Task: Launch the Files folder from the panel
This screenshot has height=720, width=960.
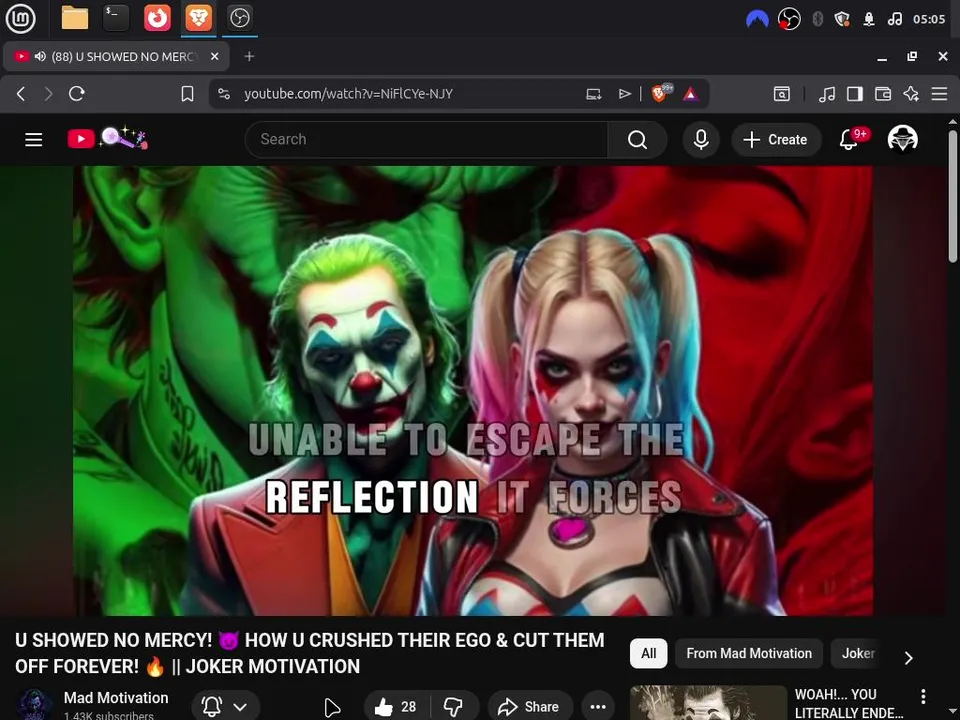Action: click(x=75, y=18)
